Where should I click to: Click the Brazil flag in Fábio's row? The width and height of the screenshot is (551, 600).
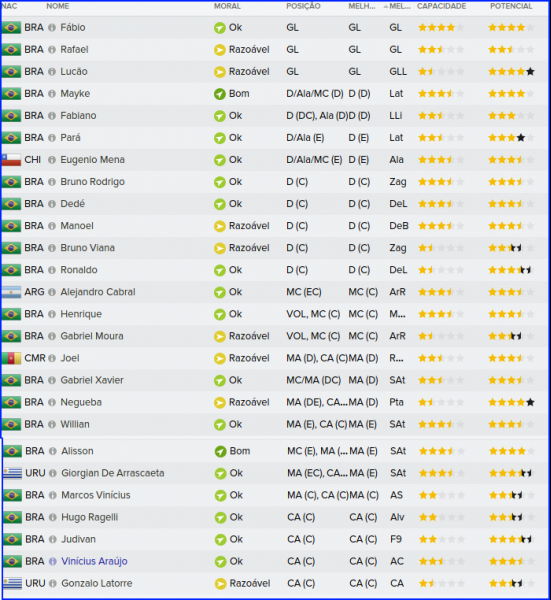click(11, 28)
